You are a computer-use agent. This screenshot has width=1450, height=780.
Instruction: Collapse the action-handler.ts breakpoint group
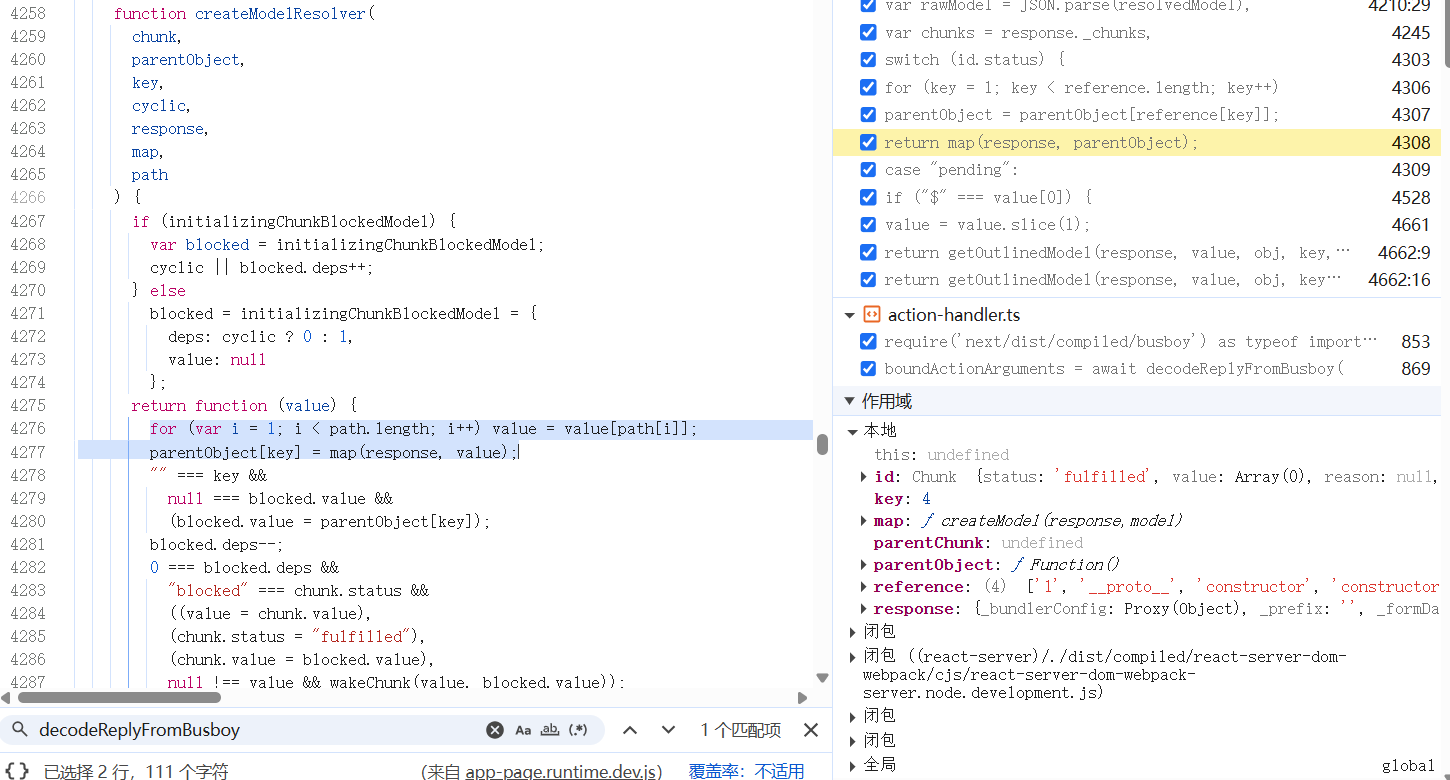850,315
